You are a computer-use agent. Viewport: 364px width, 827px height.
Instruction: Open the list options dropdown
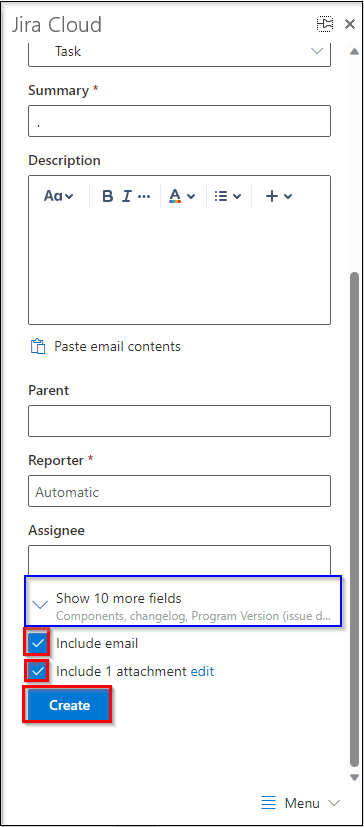(x=228, y=196)
